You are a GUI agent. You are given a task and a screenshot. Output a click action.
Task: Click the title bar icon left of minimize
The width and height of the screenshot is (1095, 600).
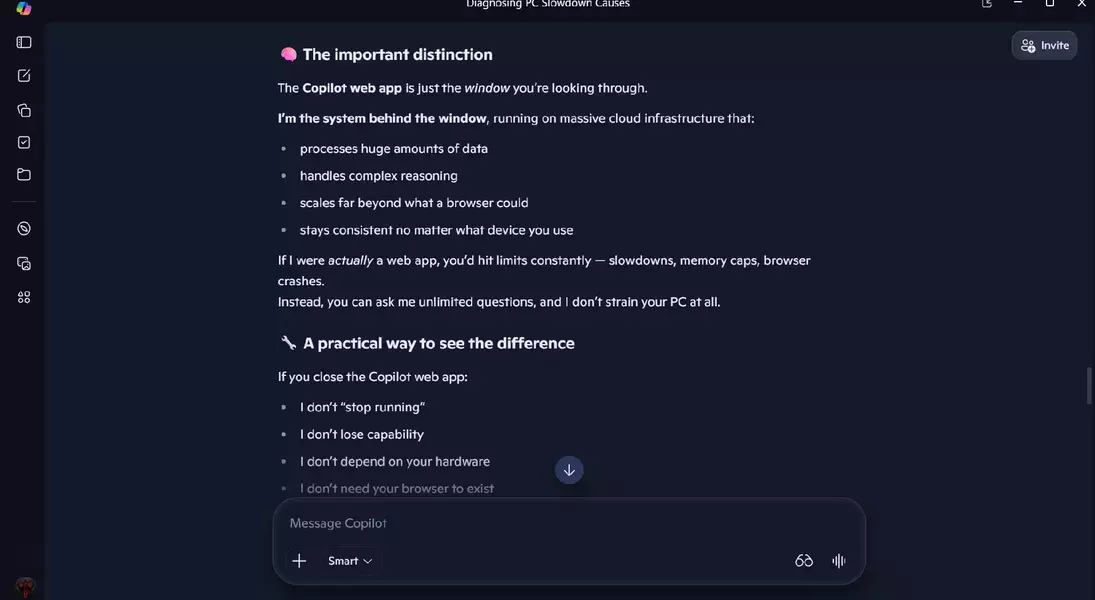[x=987, y=4]
